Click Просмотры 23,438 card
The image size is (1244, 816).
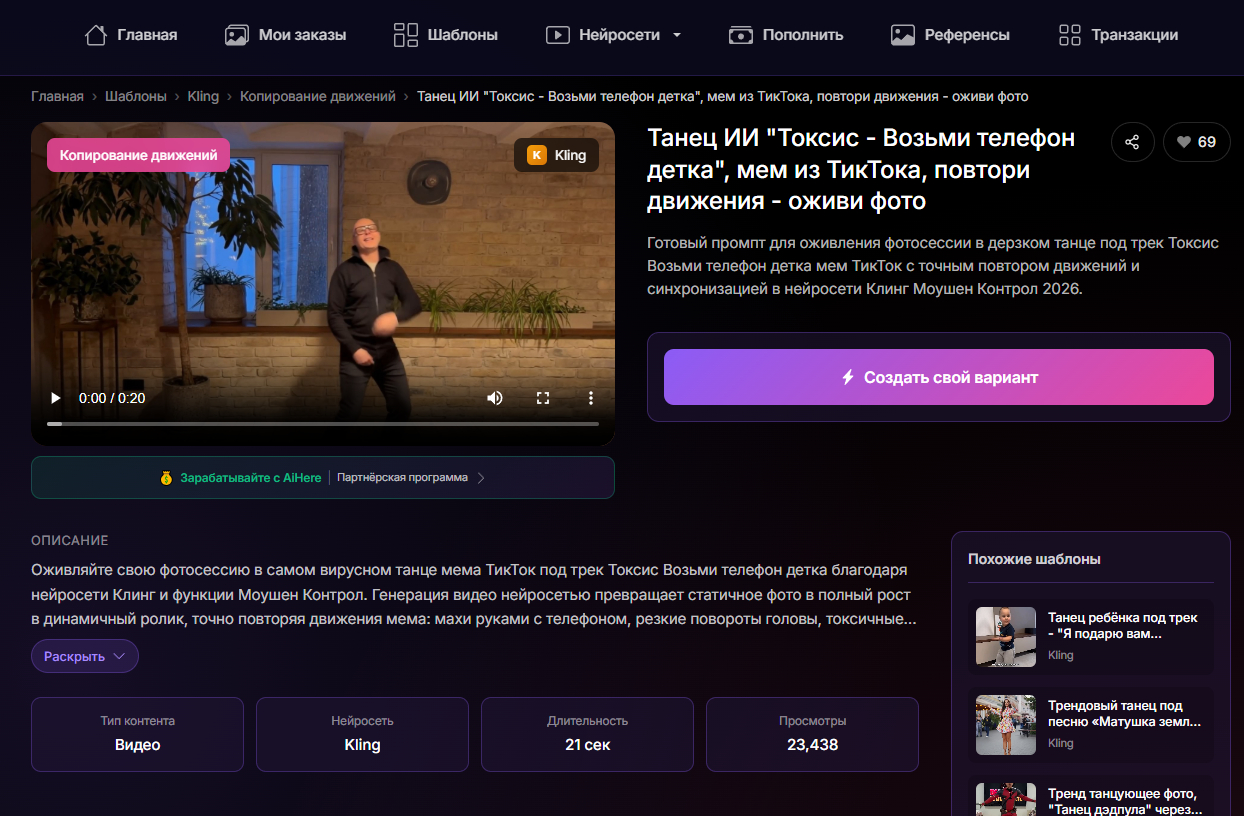(x=812, y=734)
